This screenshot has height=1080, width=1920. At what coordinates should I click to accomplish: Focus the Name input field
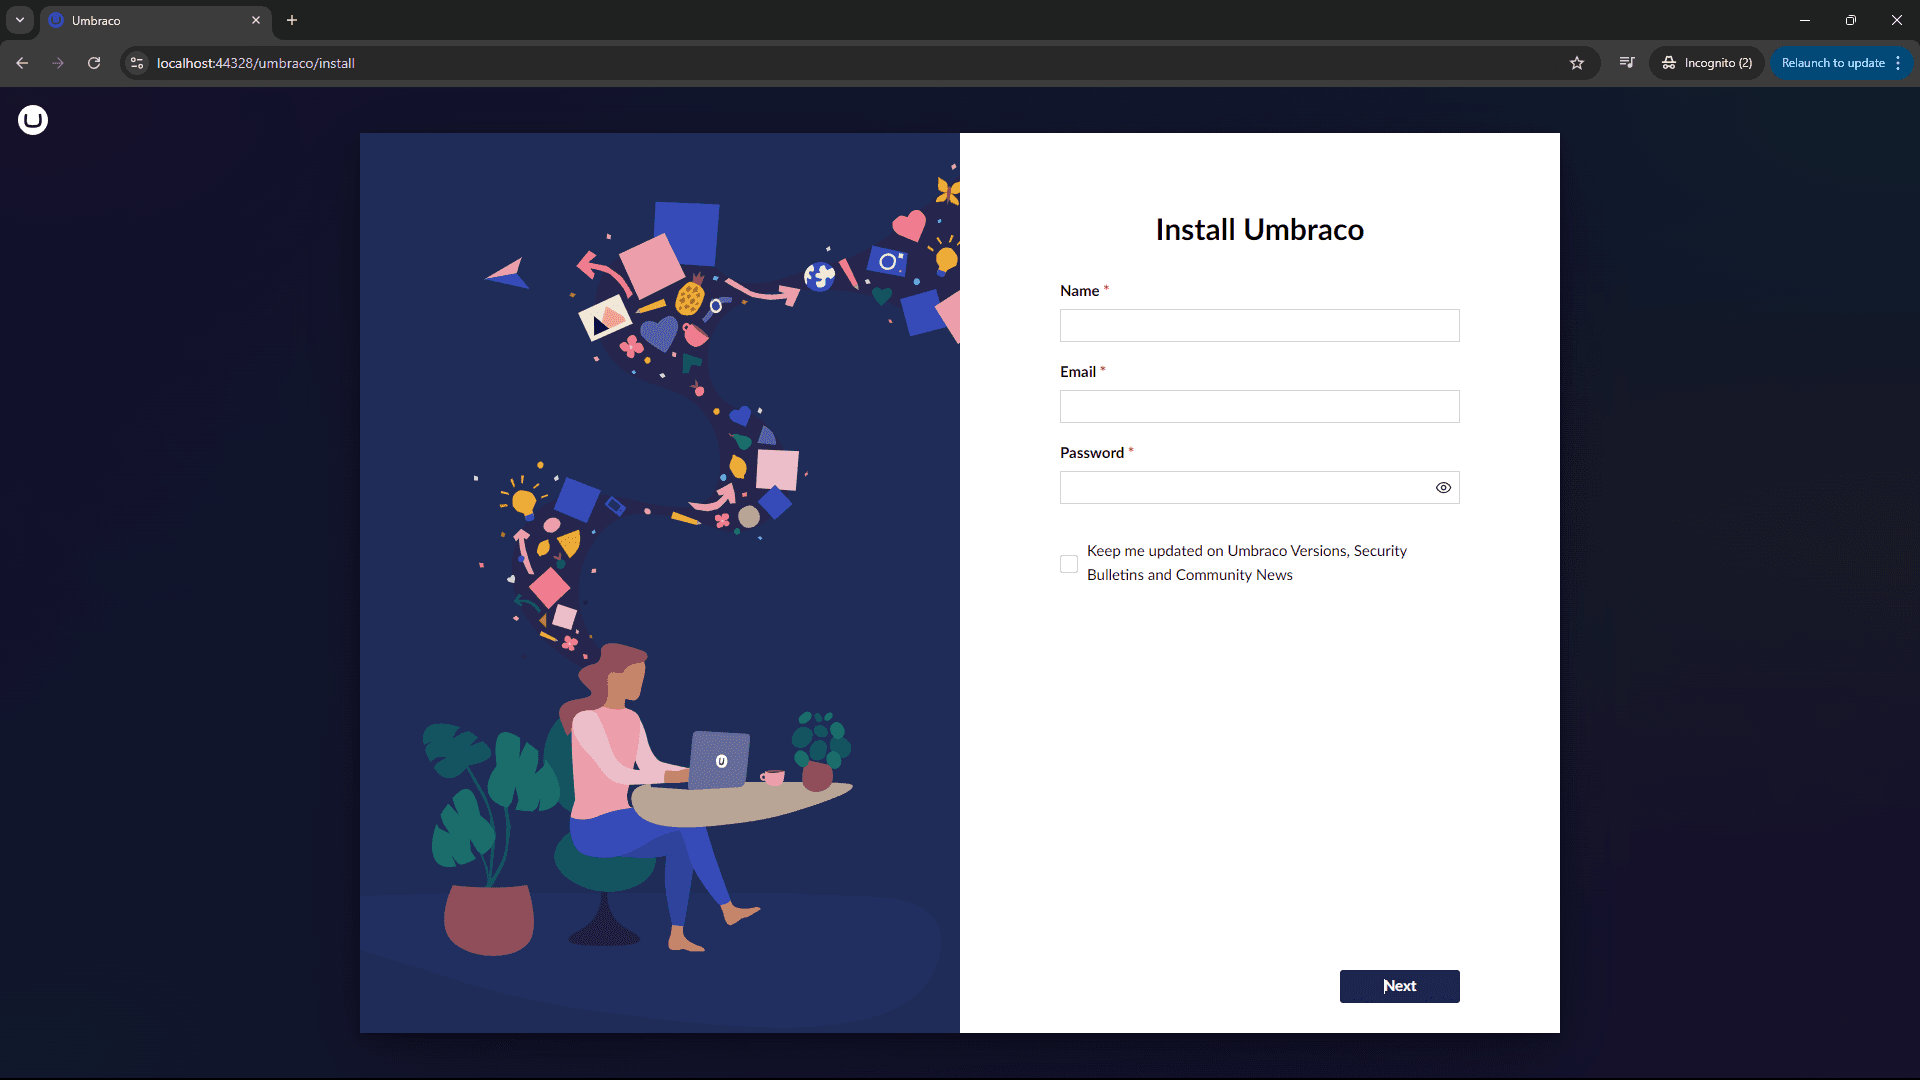[x=1259, y=326]
